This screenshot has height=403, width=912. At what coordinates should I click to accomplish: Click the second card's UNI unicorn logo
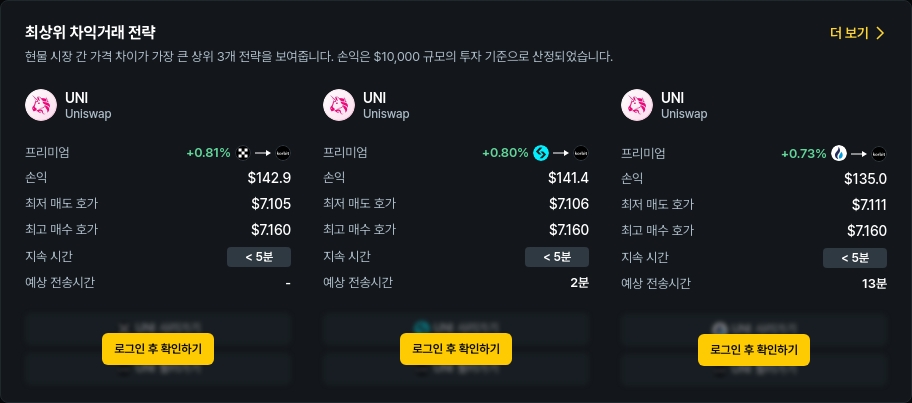click(339, 105)
